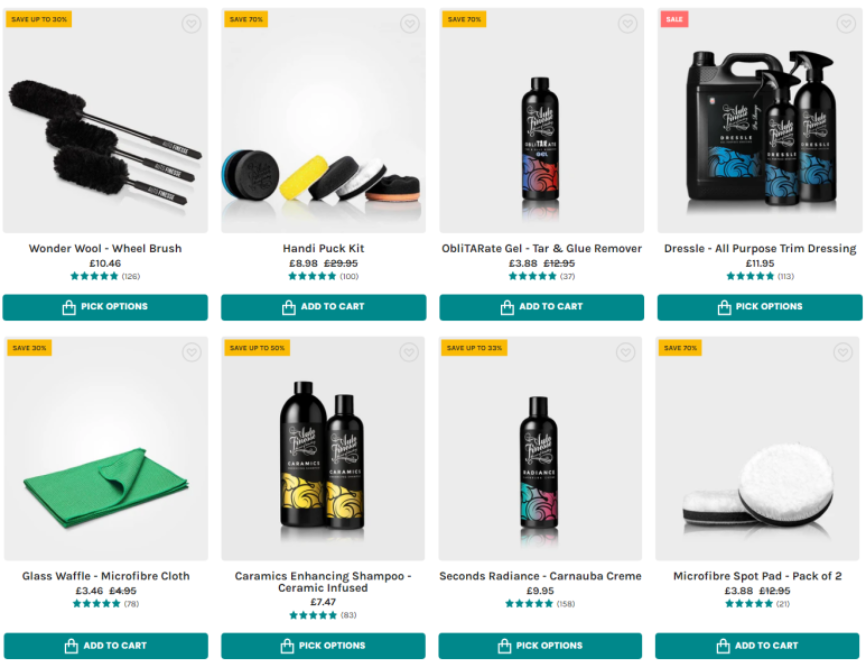Image resolution: width=867 pixels, height=662 pixels.
Task: Open Dressle bottles product image
Action: 760,120
